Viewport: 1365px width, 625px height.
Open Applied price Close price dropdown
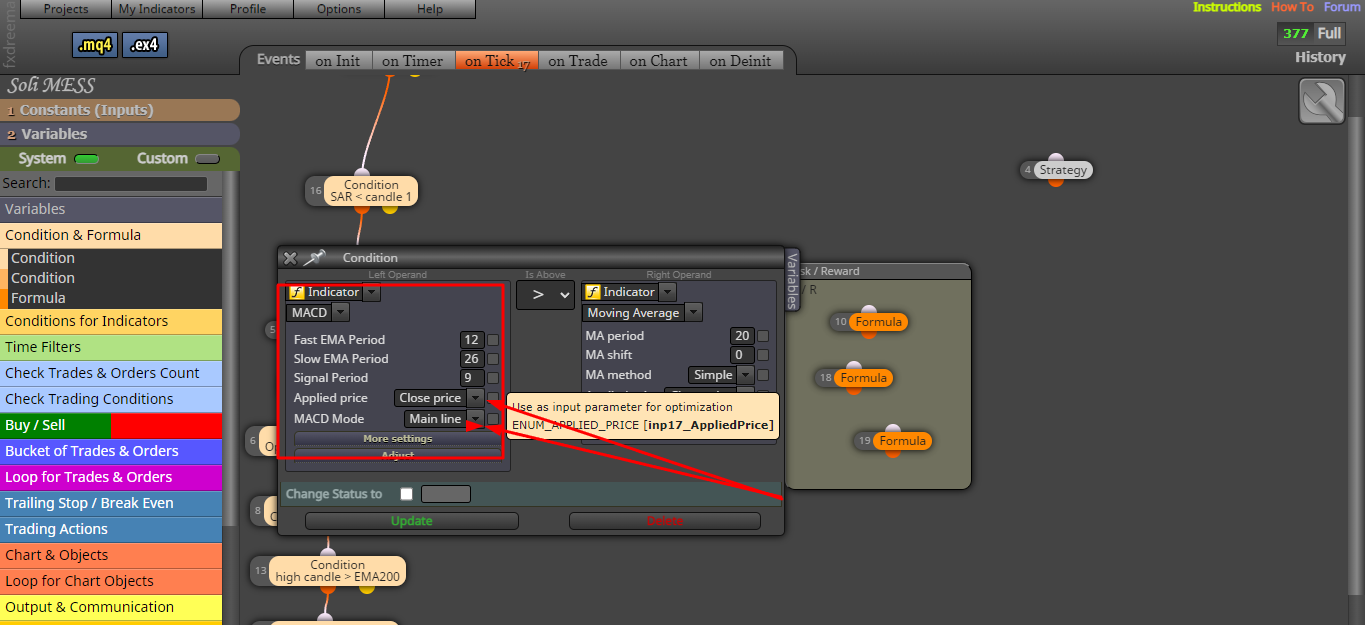pyautogui.click(x=475, y=398)
